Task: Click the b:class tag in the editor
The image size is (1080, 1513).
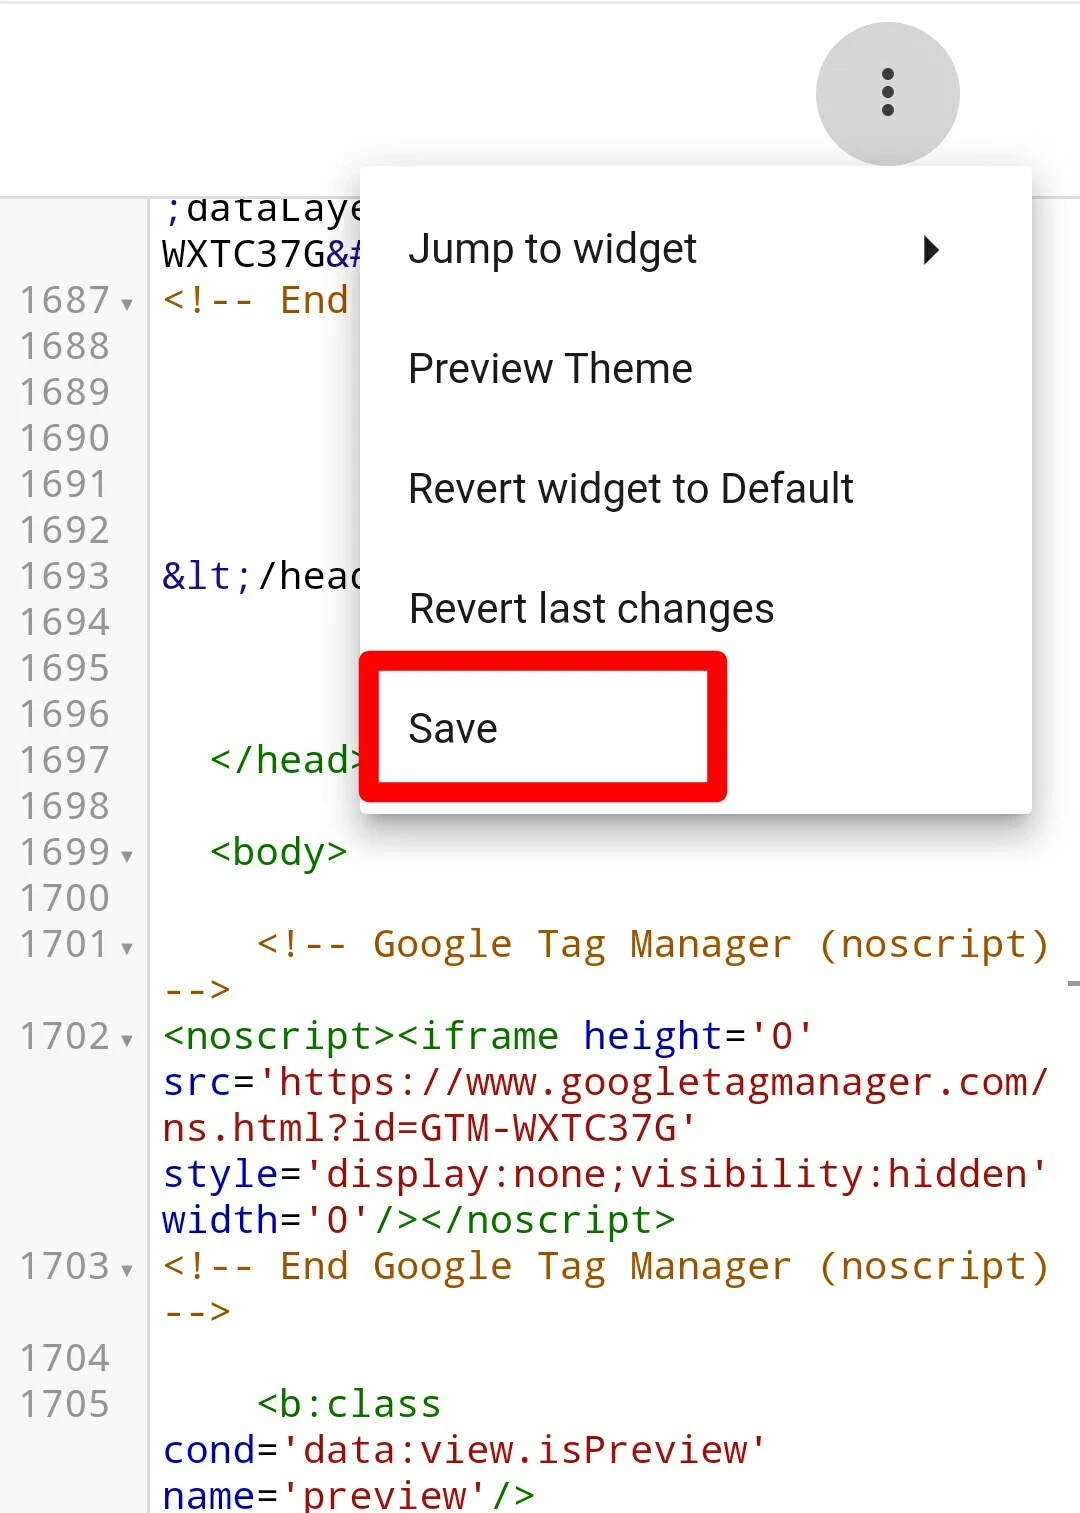Action: click(348, 1404)
